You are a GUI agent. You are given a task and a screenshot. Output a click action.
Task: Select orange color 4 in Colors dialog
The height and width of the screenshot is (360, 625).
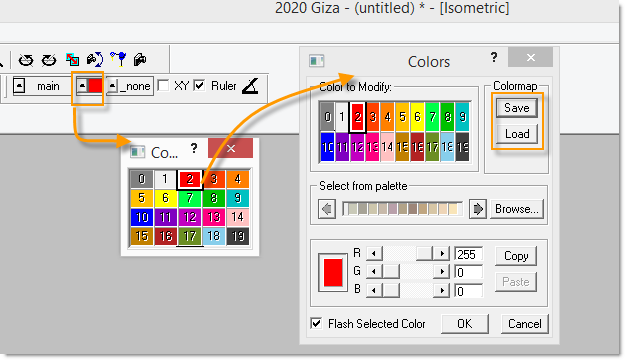pyautogui.click(x=387, y=117)
